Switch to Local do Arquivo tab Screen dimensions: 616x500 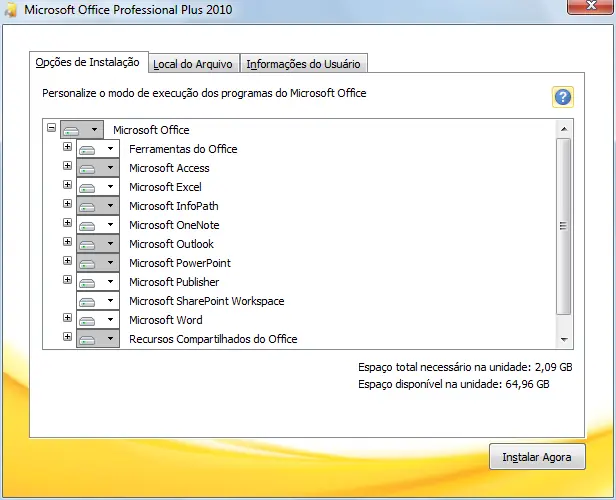193,64
